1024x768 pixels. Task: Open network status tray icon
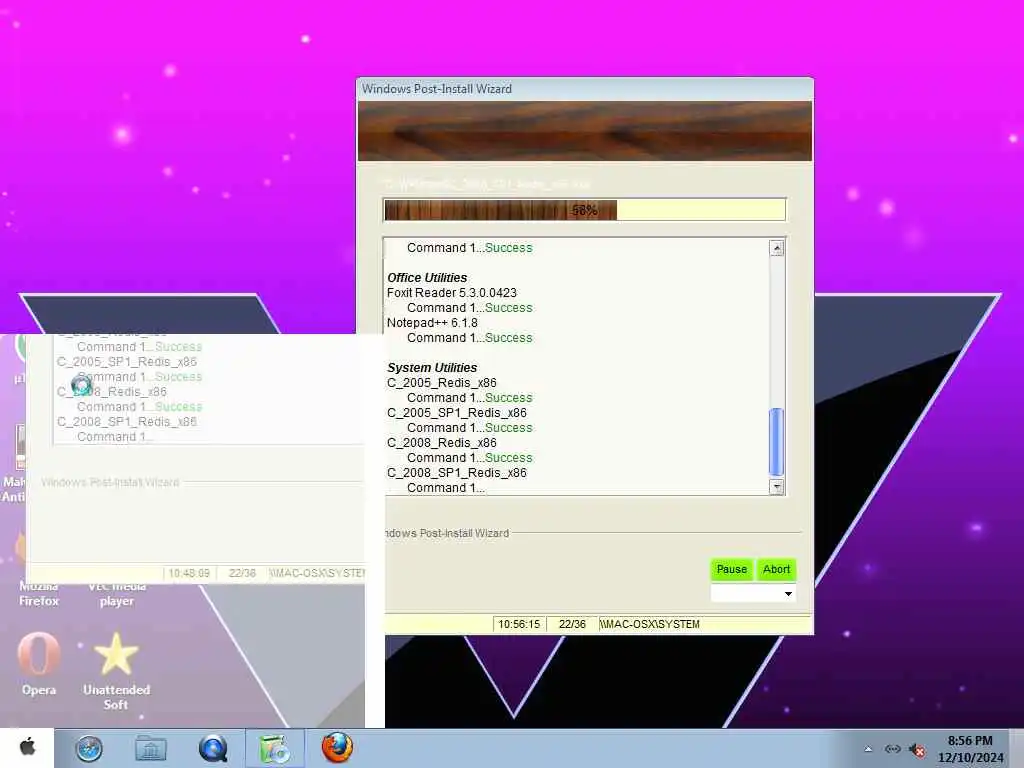pos(892,749)
